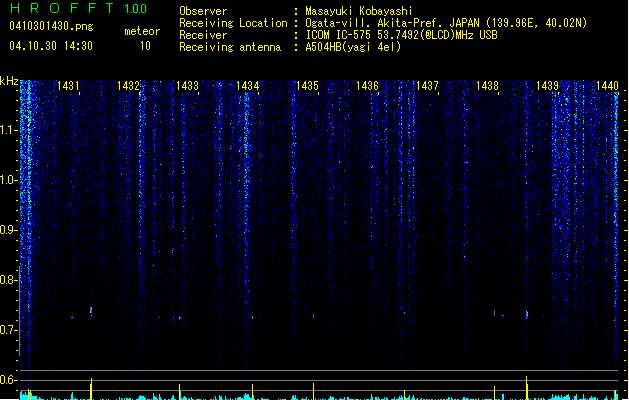Screen dimensions: 629x400
Task: Click the 1.0 kHz frequency axis label
Action: coord(9,180)
